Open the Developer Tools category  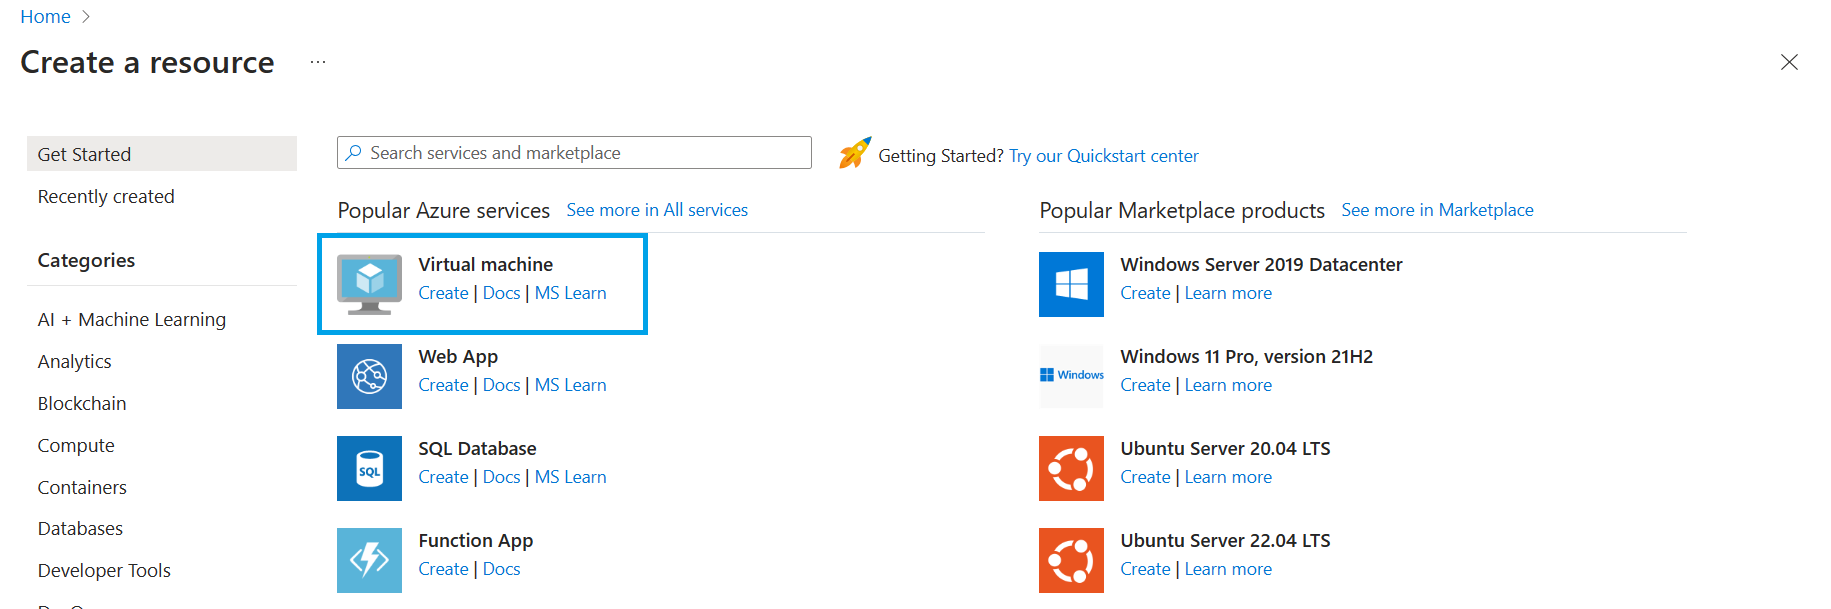104,571
